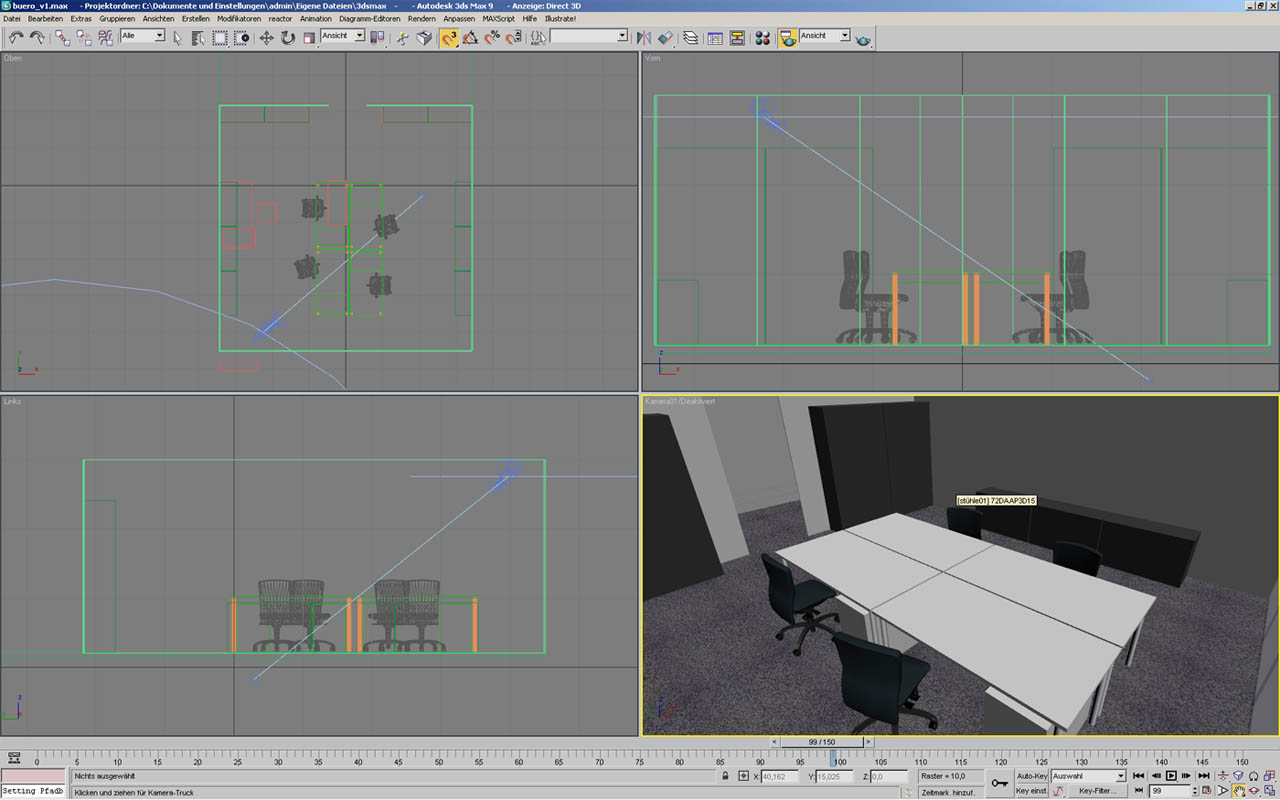Screen dimensions: 1280x800
Task: Click the Undo arrow in the toolbar
Action: pos(16,37)
